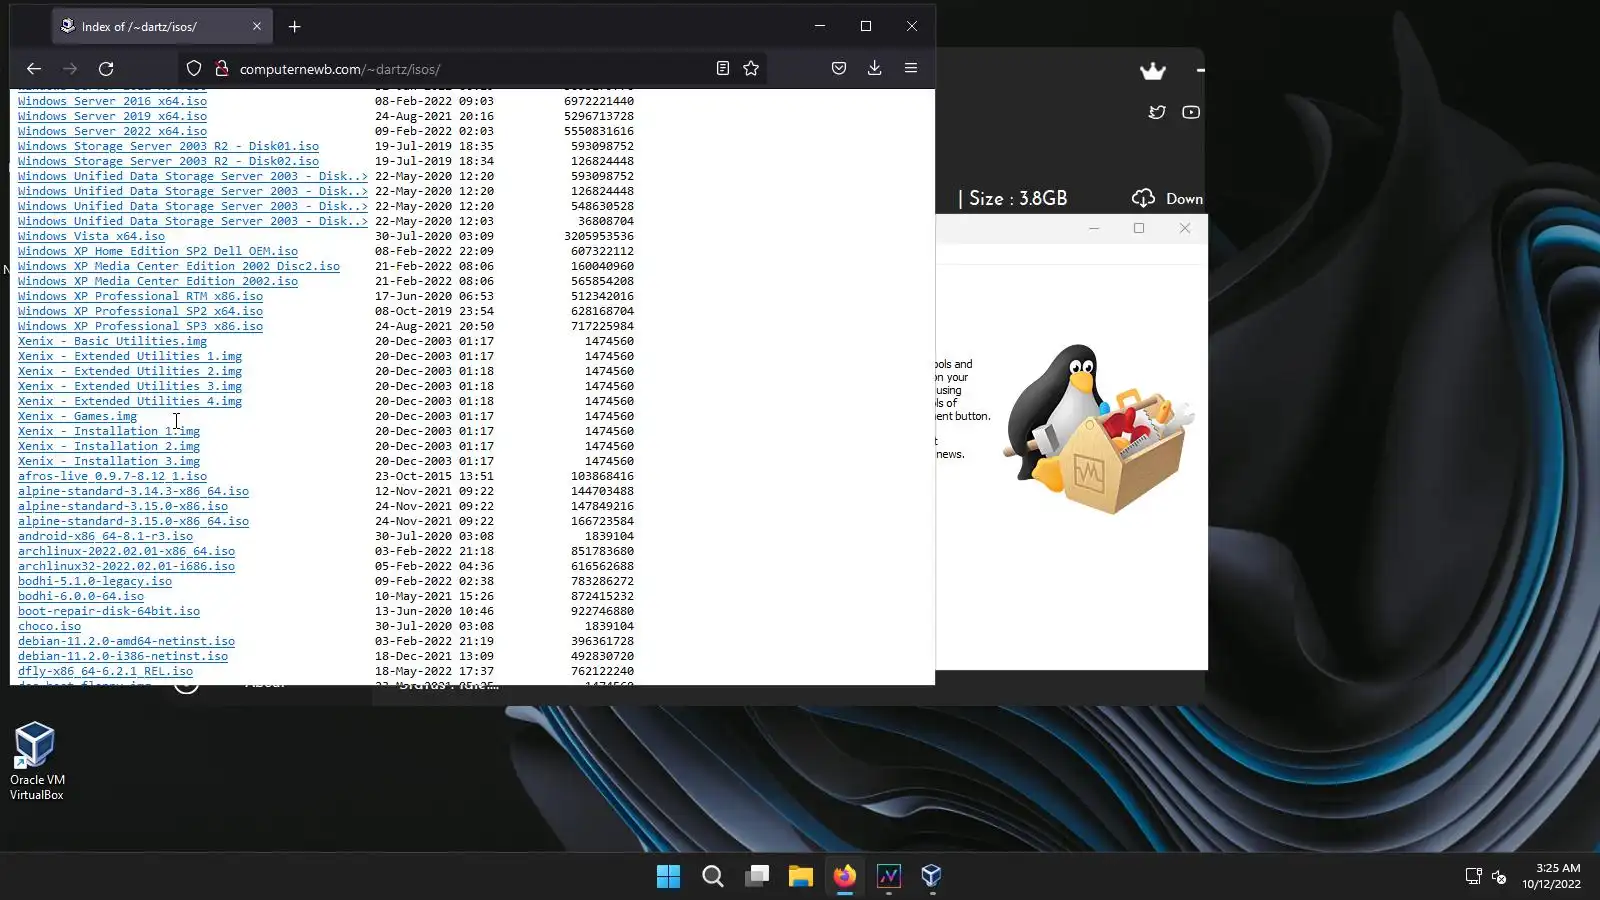
Task: Download 'Windows XP Professional SP3 x86.iso'
Action: [x=140, y=326]
